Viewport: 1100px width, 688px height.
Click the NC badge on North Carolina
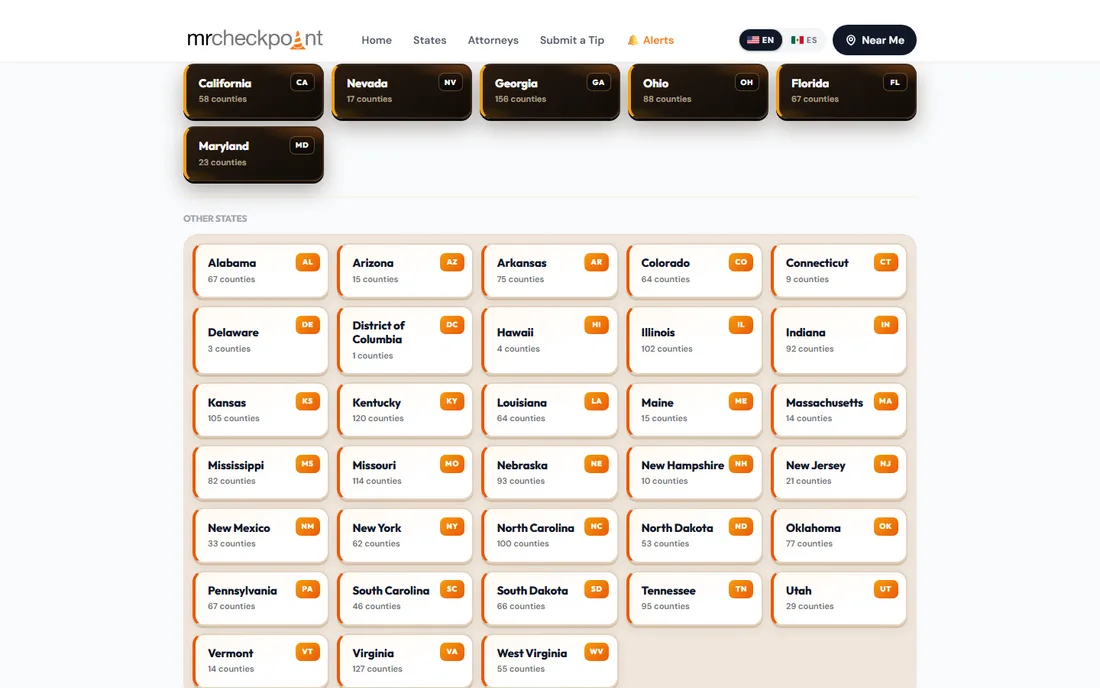(x=596, y=526)
